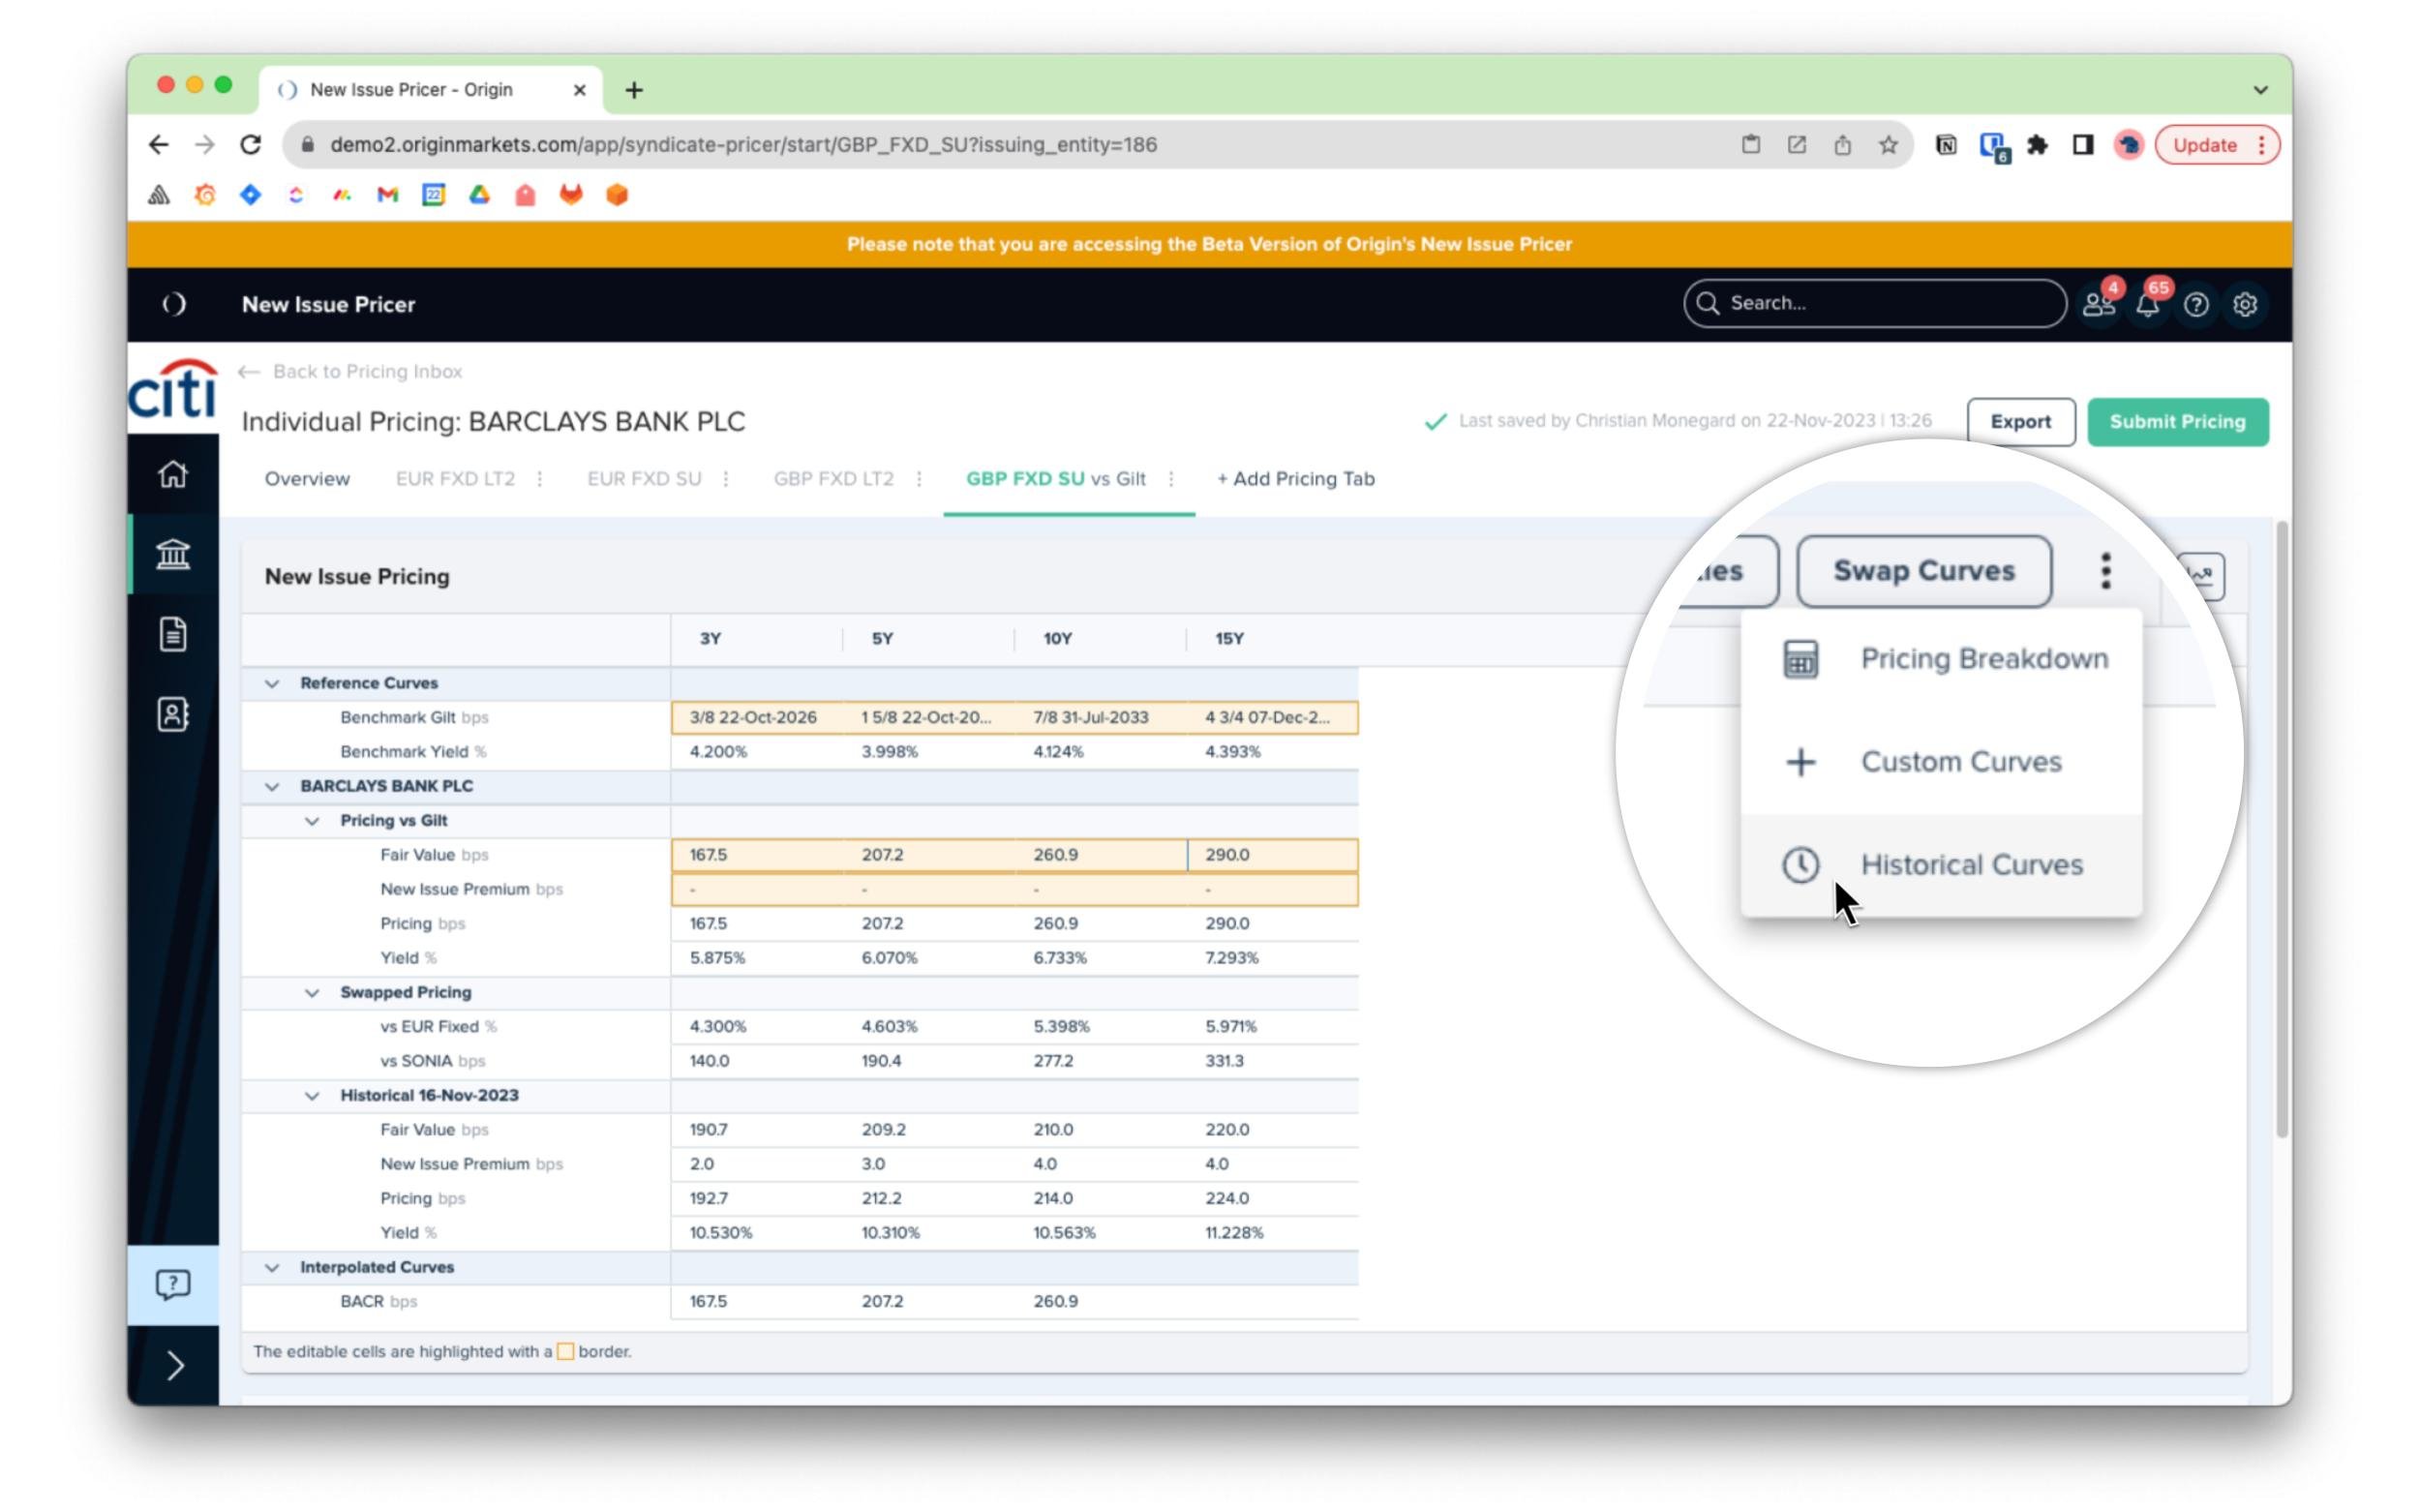Open the documents sidebar icon

coord(173,634)
